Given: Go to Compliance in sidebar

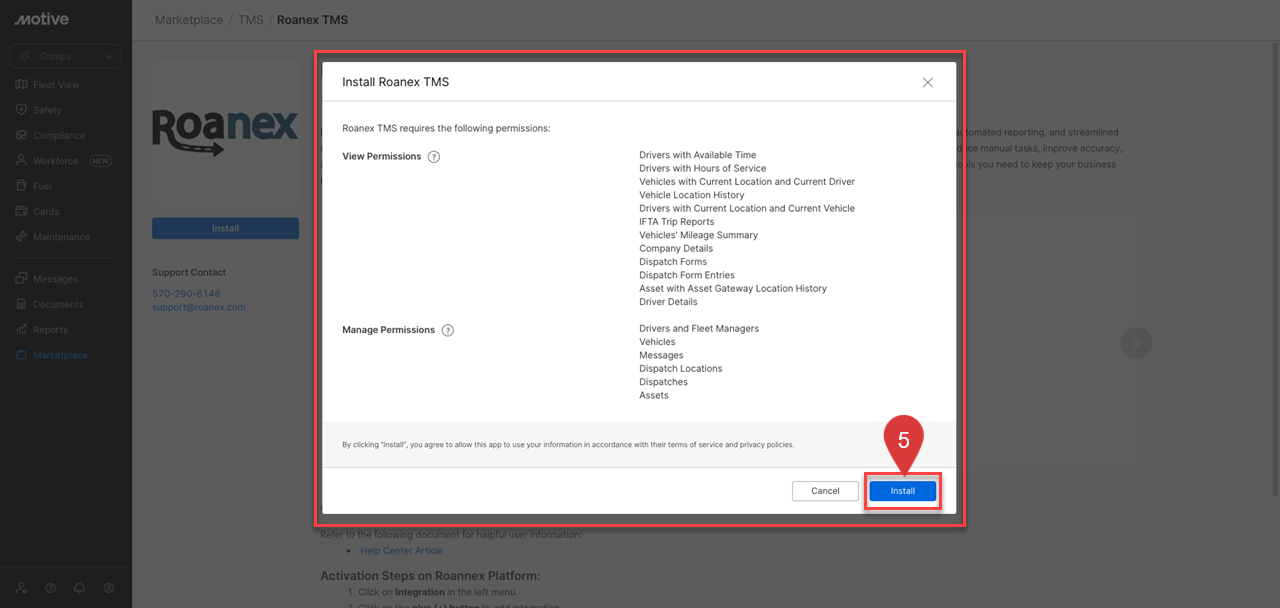Looking at the screenshot, I should (59, 135).
